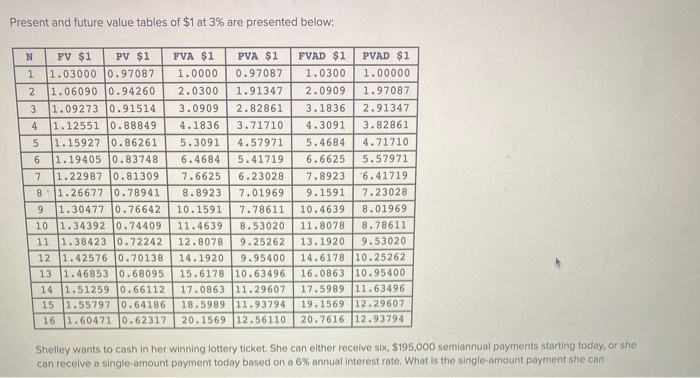The width and height of the screenshot is (700, 378).
Task: Select the FVAD value 6.6625 cell
Action: [323, 159]
